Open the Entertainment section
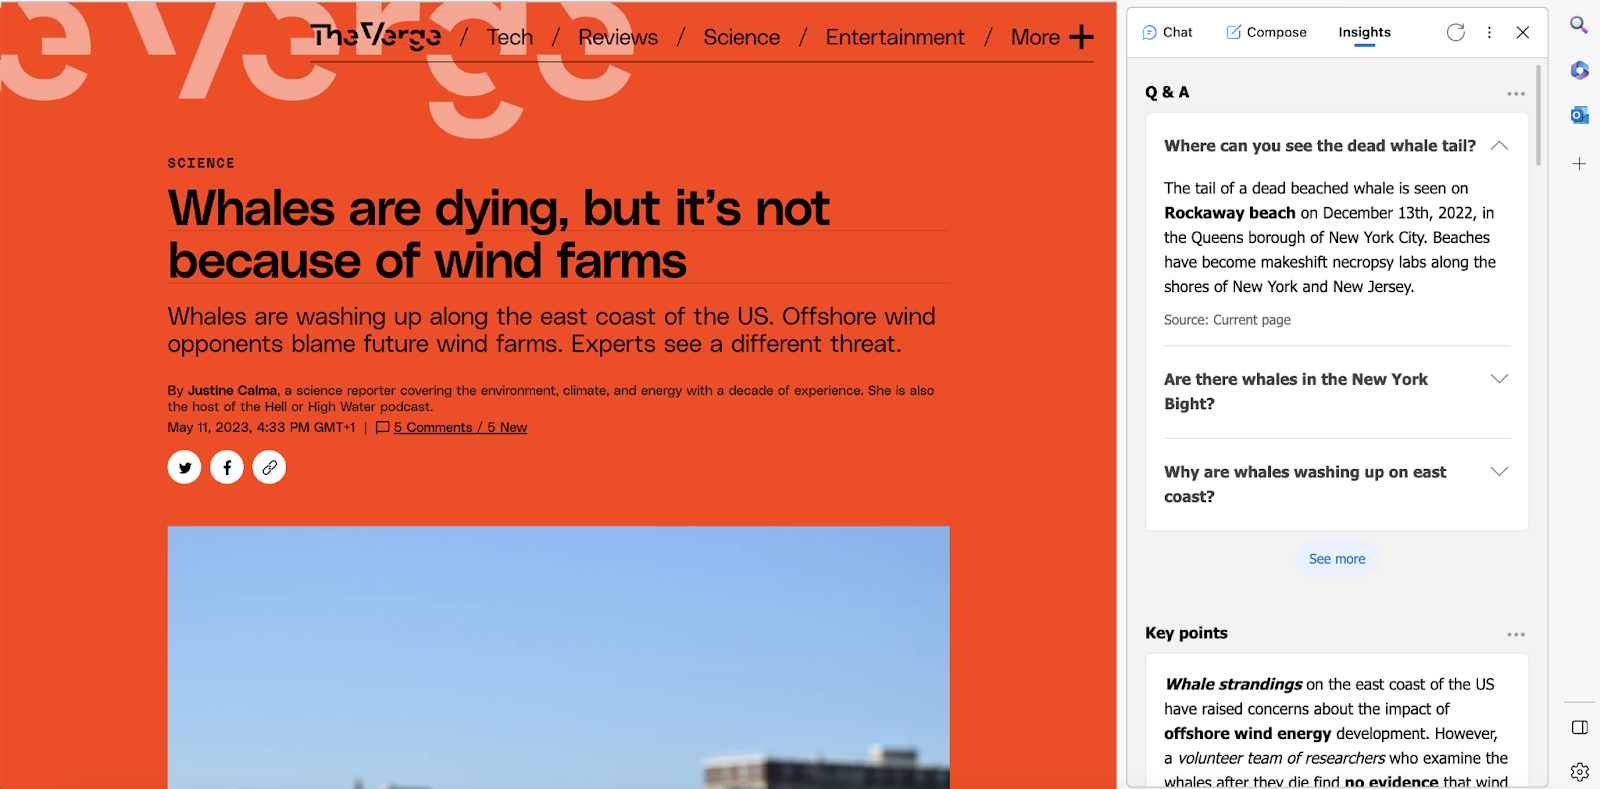This screenshot has width=1600, height=789. tap(895, 37)
